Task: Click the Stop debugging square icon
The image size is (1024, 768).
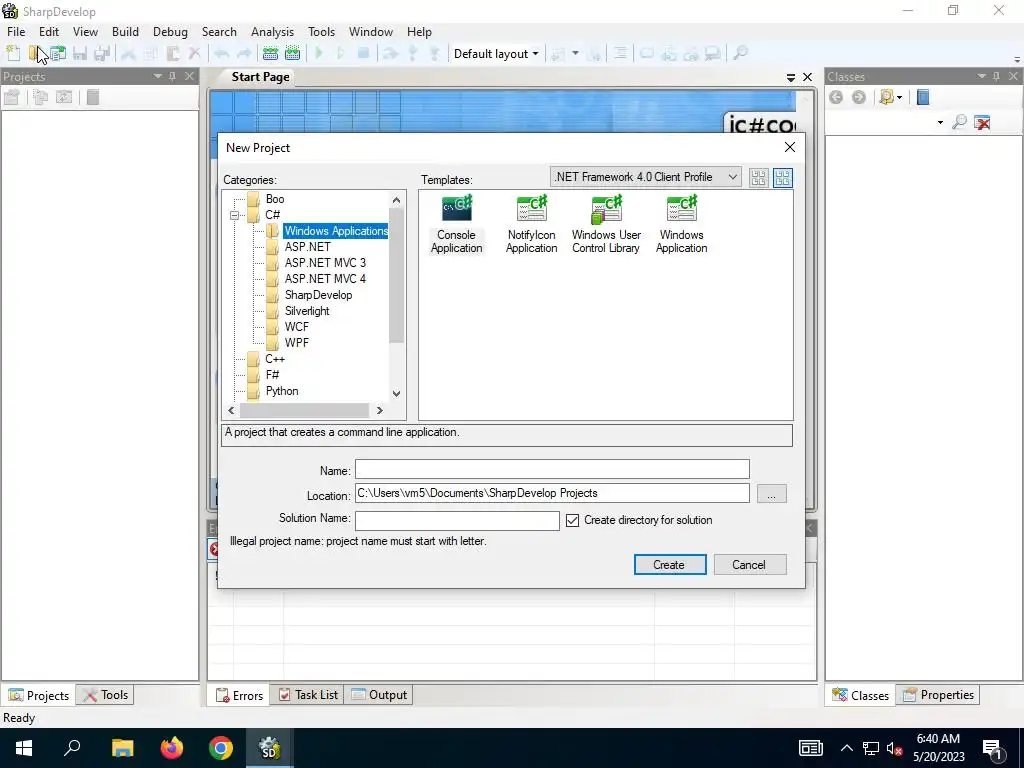Action: (x=364, y=54)
